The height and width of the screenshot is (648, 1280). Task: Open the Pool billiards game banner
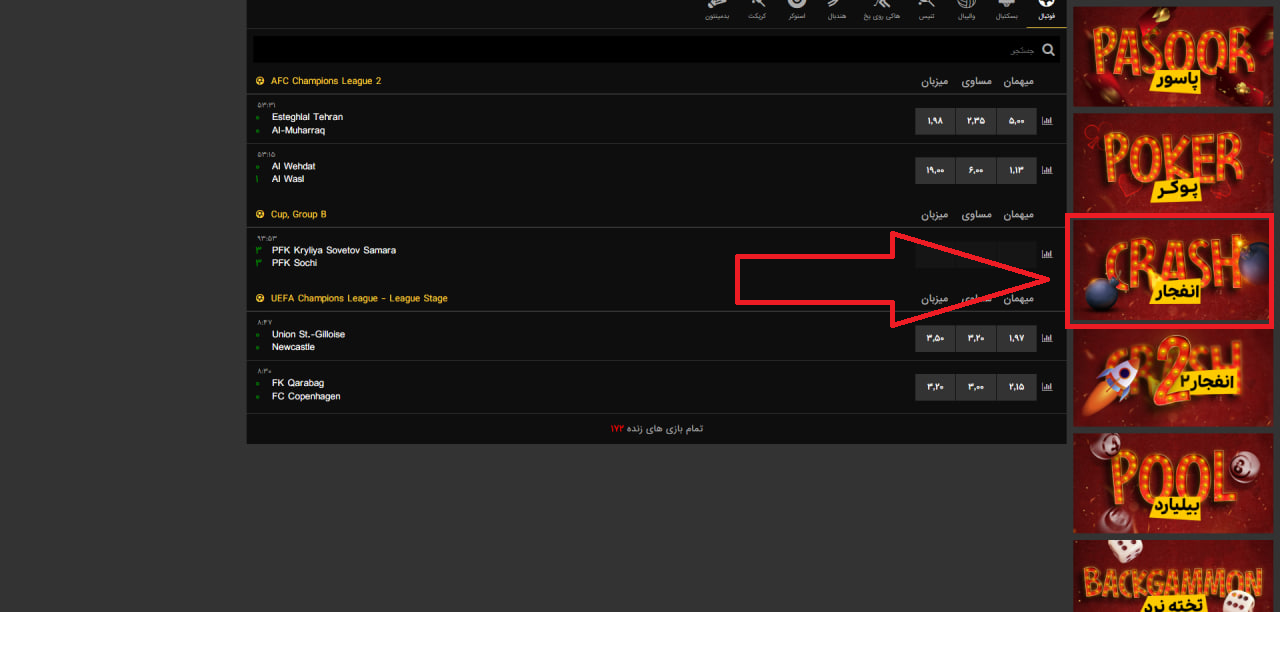pyautogui.click(x=1172, y=482)
